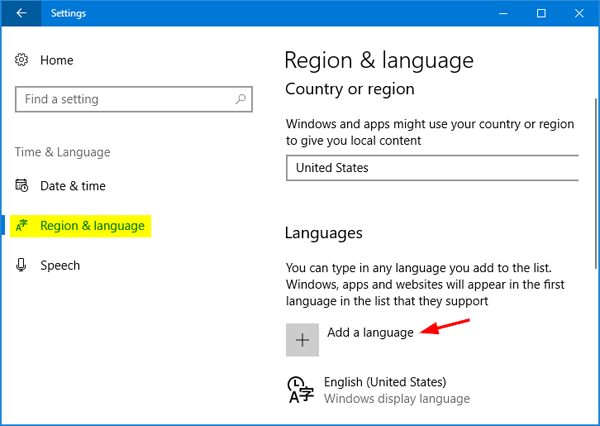Click the magnifier icon in search box
The height and width of the screenshot is (426, 600).
click(240, 100)
